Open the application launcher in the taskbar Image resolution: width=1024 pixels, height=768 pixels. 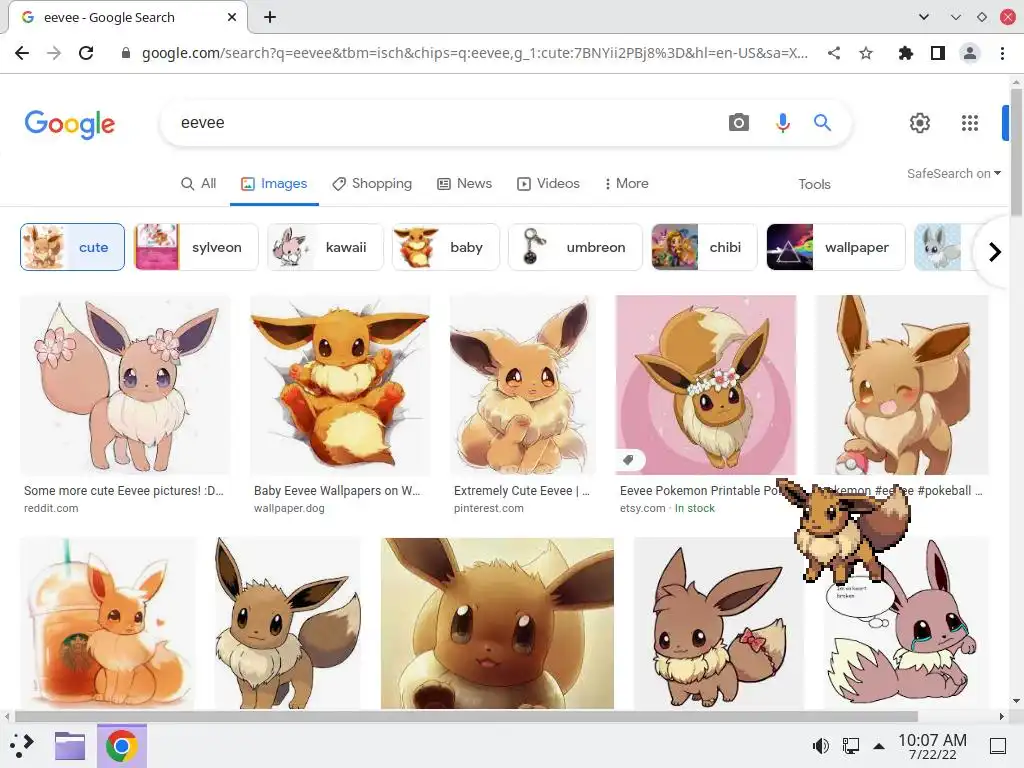coord(22,746)
